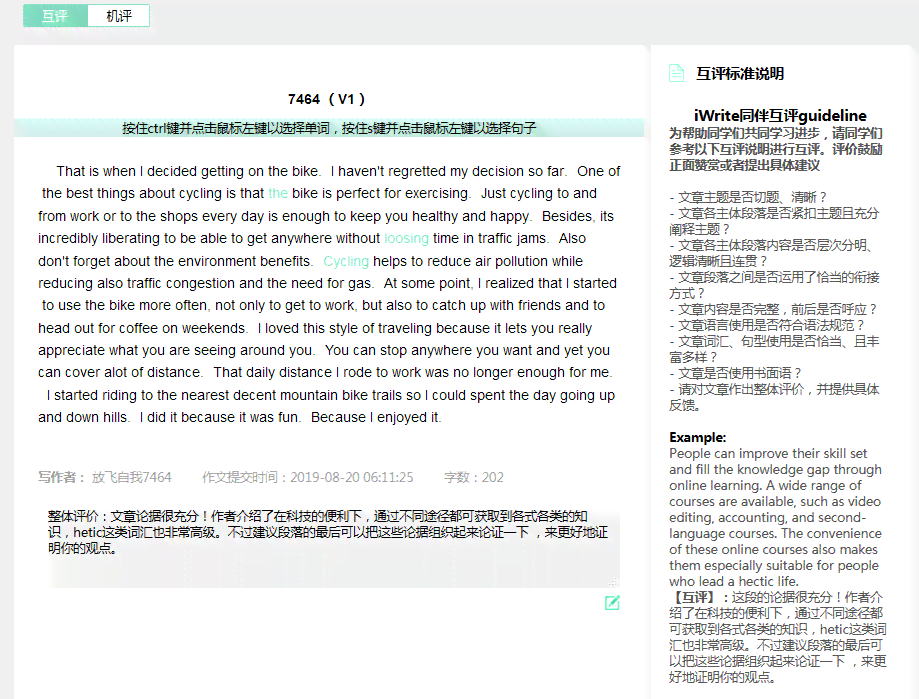Click the author name 放飞自我7464

131,477
